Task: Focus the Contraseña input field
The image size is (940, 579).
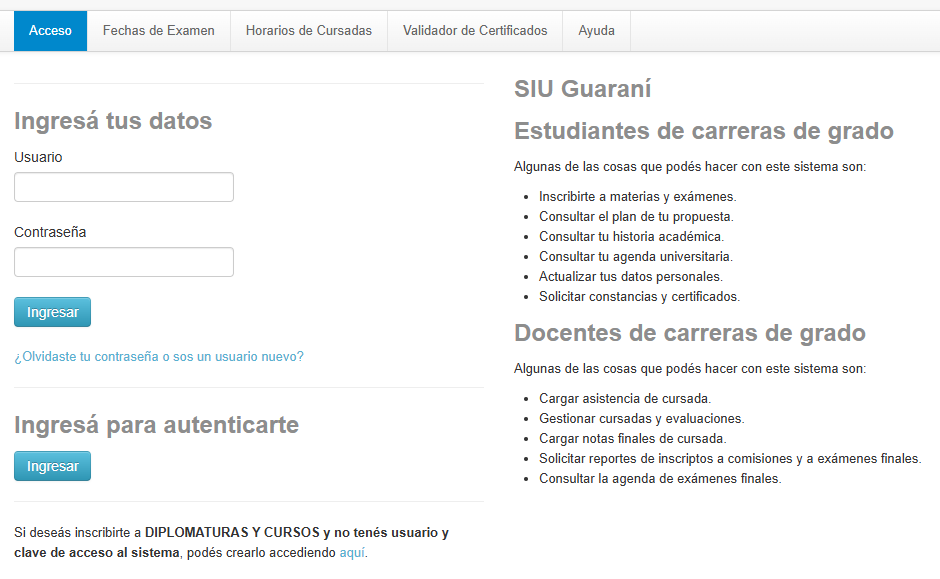Action: pyautogui.click(x=124, y=262)
